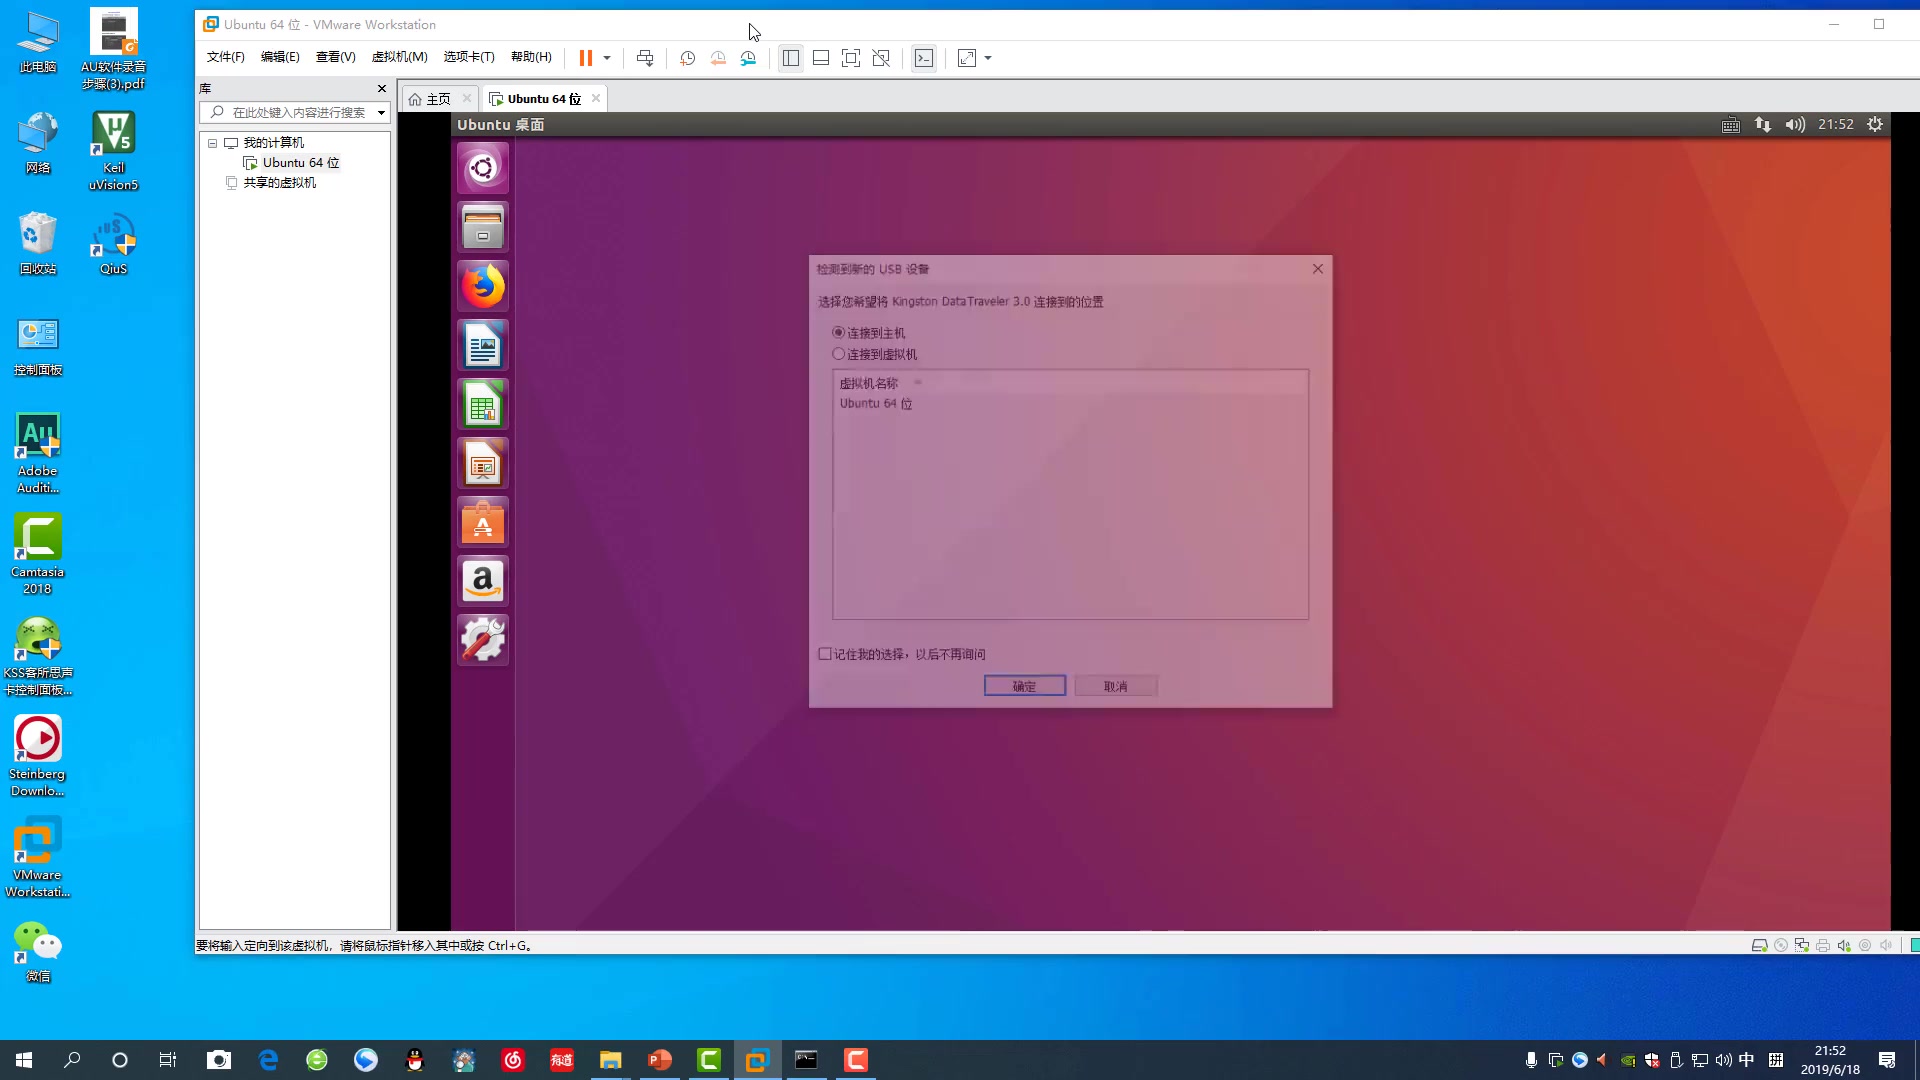
Task: Open the stretch display dropdown arrow
Action: point(988,58)
